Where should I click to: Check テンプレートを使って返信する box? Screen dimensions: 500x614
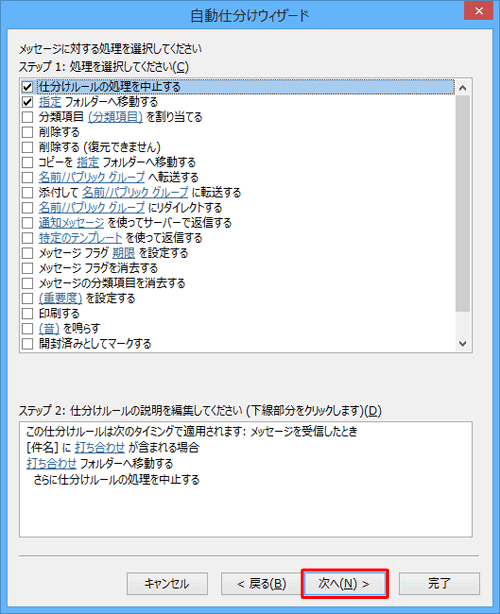27,238
